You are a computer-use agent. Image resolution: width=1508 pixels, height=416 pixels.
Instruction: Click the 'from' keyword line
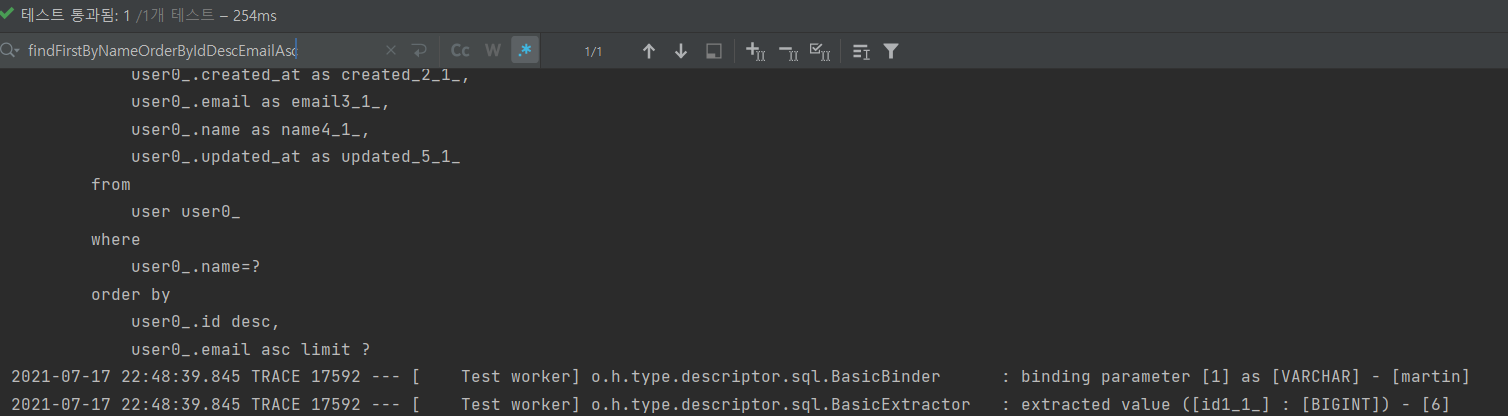point(111,185)
